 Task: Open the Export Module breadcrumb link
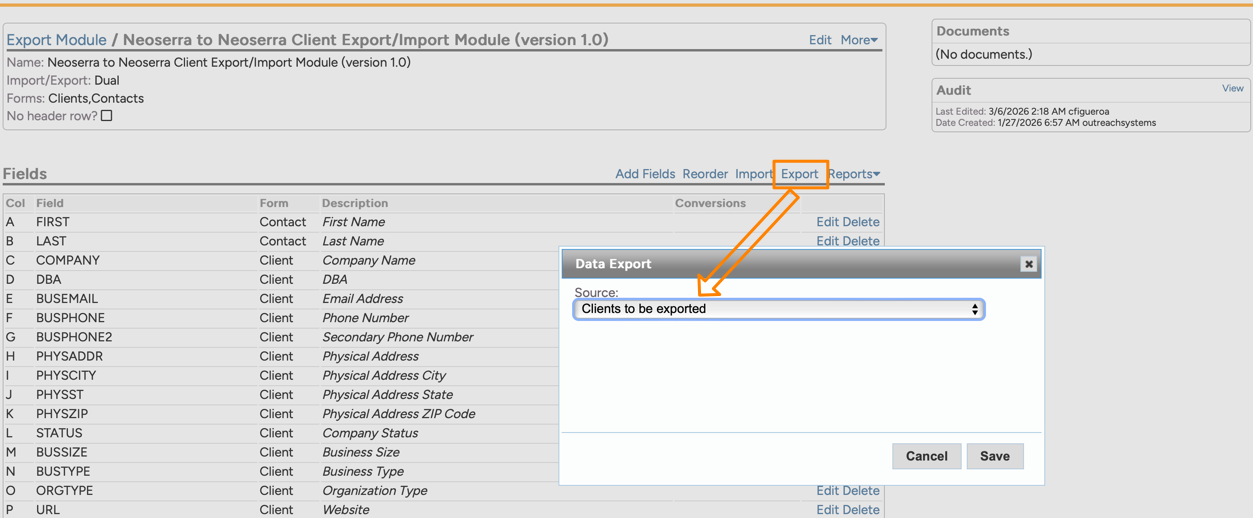coord(56,40)
